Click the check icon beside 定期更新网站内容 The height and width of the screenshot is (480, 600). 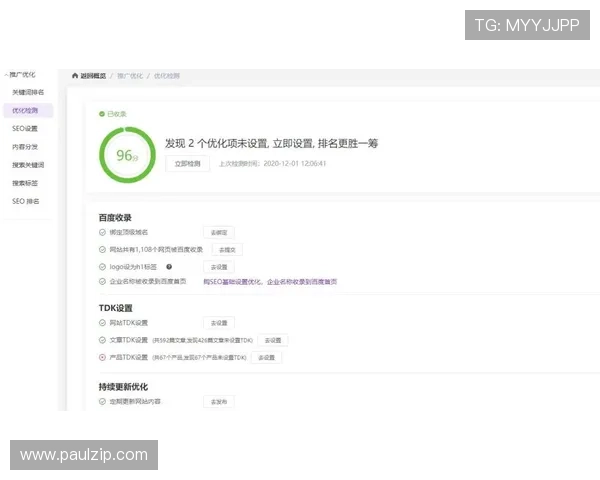pyautogui.click(x=102, y=402)
